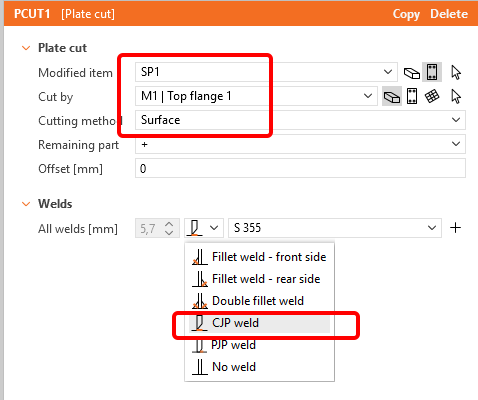
Task: Toggle plate selection icon for Modified item
Action: click(432, 72)
